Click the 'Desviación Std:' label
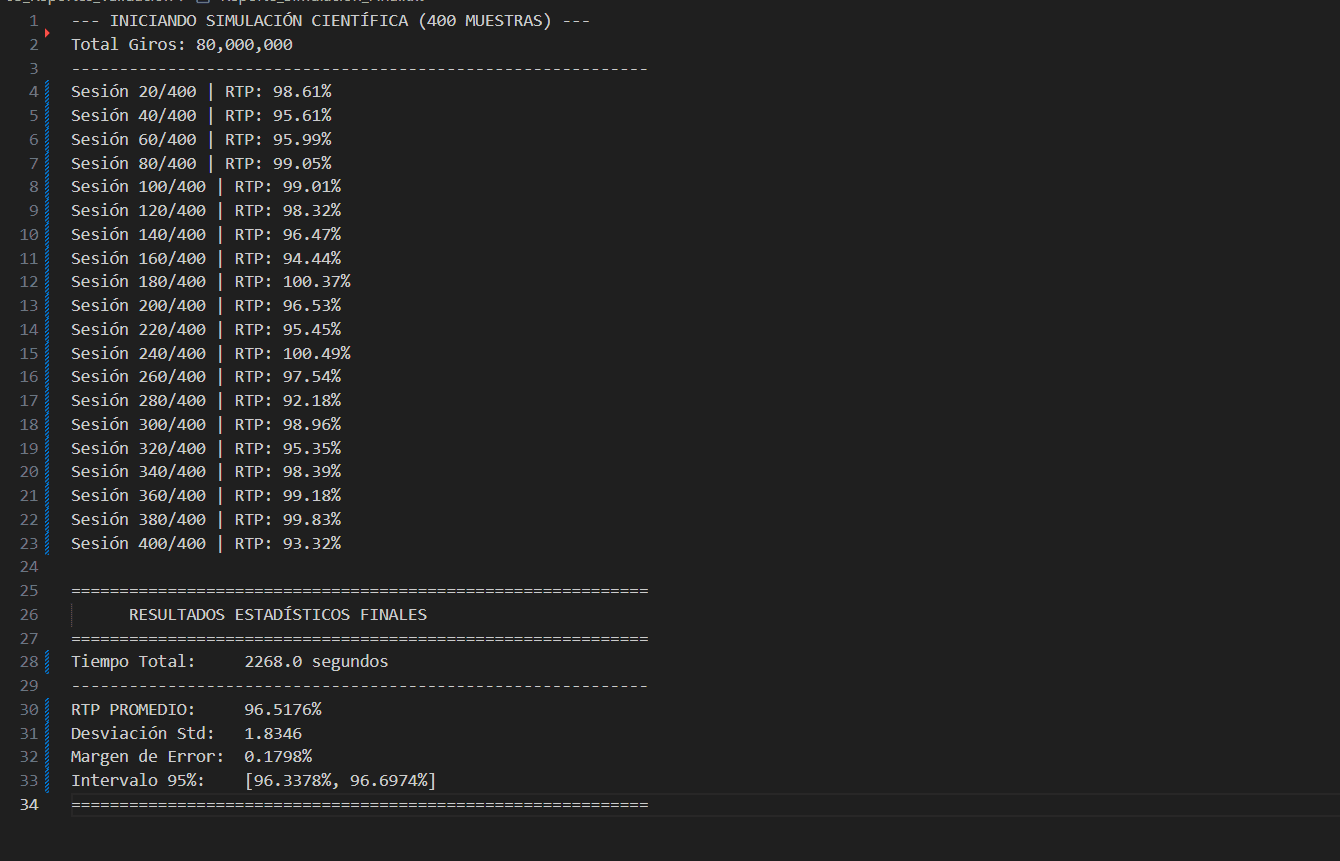Image resolution: width=1340 pixels, height=861 pixels. pos(143,734)
